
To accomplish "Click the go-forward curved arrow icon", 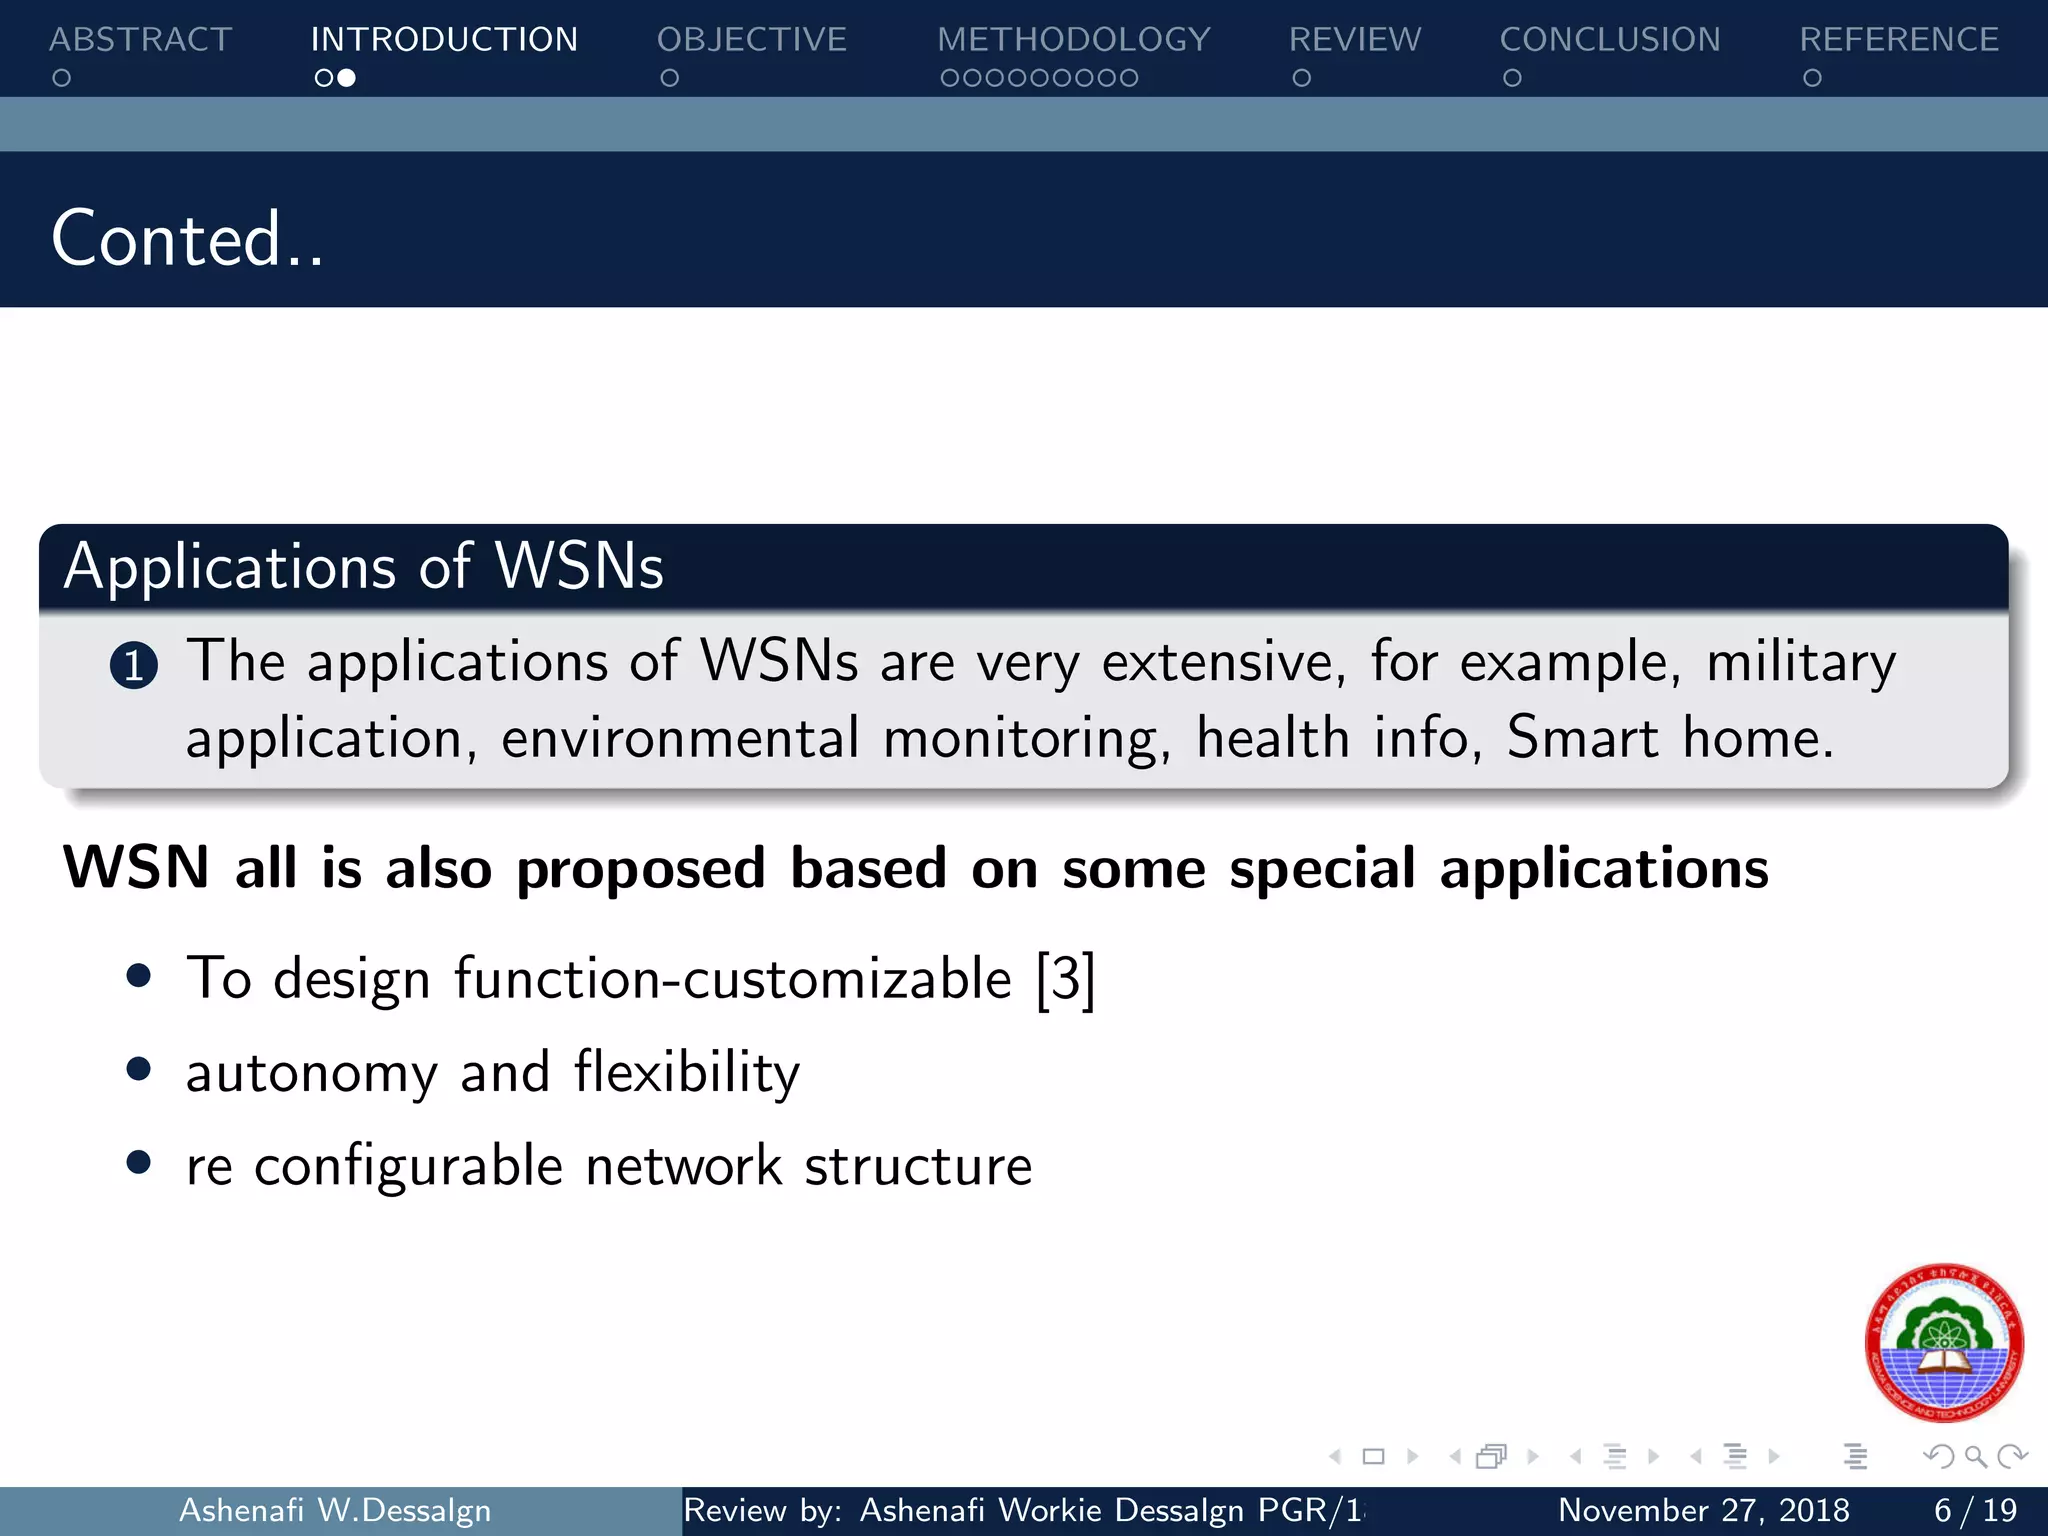I will pos(2012,1457).
